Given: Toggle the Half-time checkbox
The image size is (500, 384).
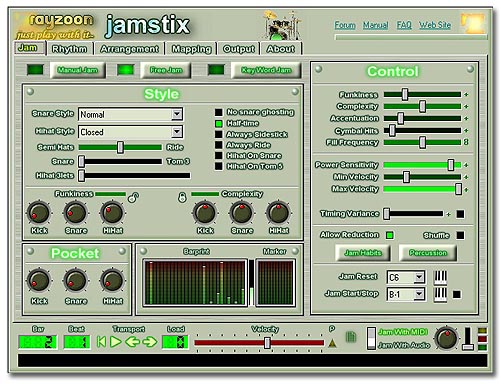Looking at the screenshot, I should pyautogui.click(x=218, y=124).
